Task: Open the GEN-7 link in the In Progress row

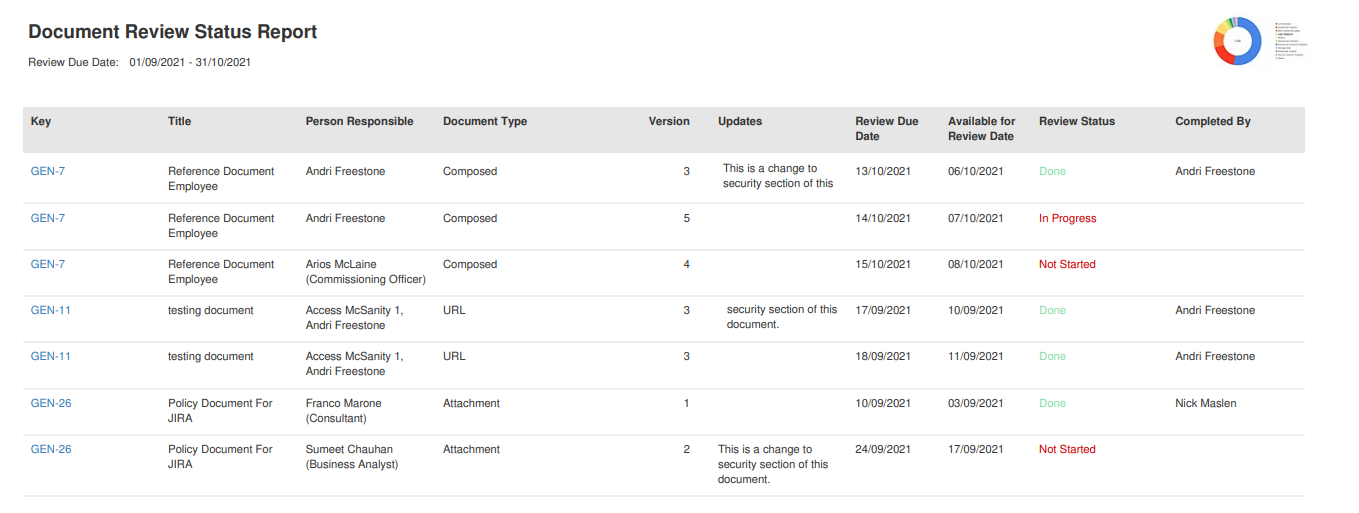Action: (x=48, y=218)
